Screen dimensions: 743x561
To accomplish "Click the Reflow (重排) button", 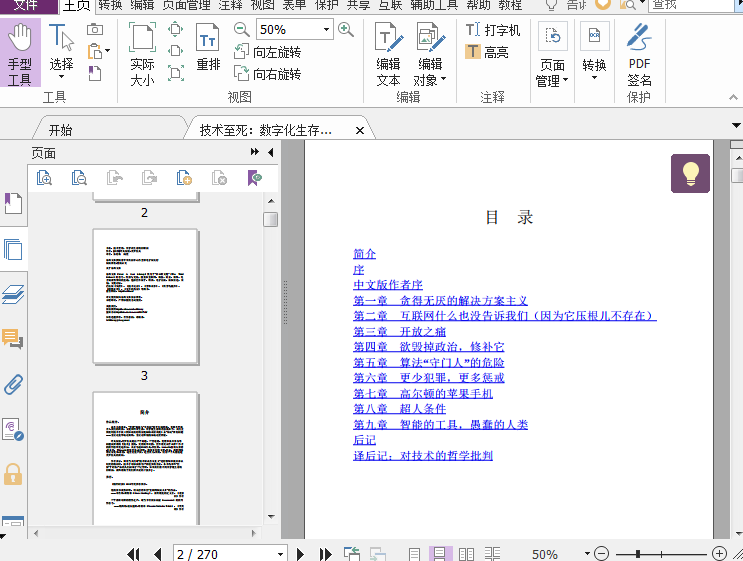I will (208, 47).
